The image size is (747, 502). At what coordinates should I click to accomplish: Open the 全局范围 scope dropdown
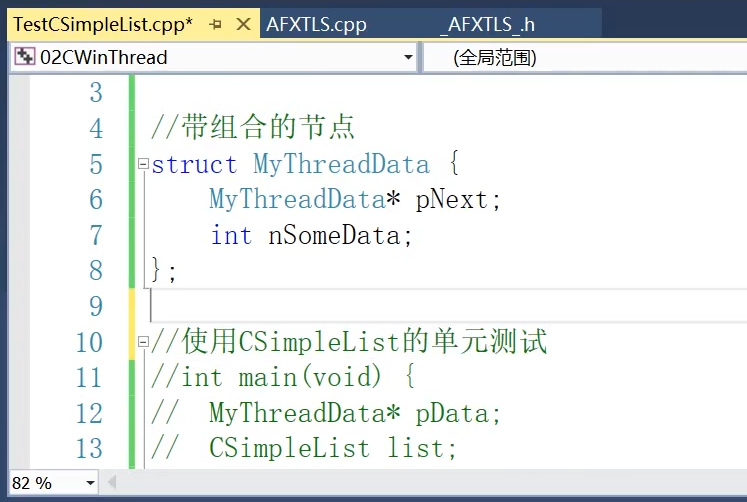point(585,57)
